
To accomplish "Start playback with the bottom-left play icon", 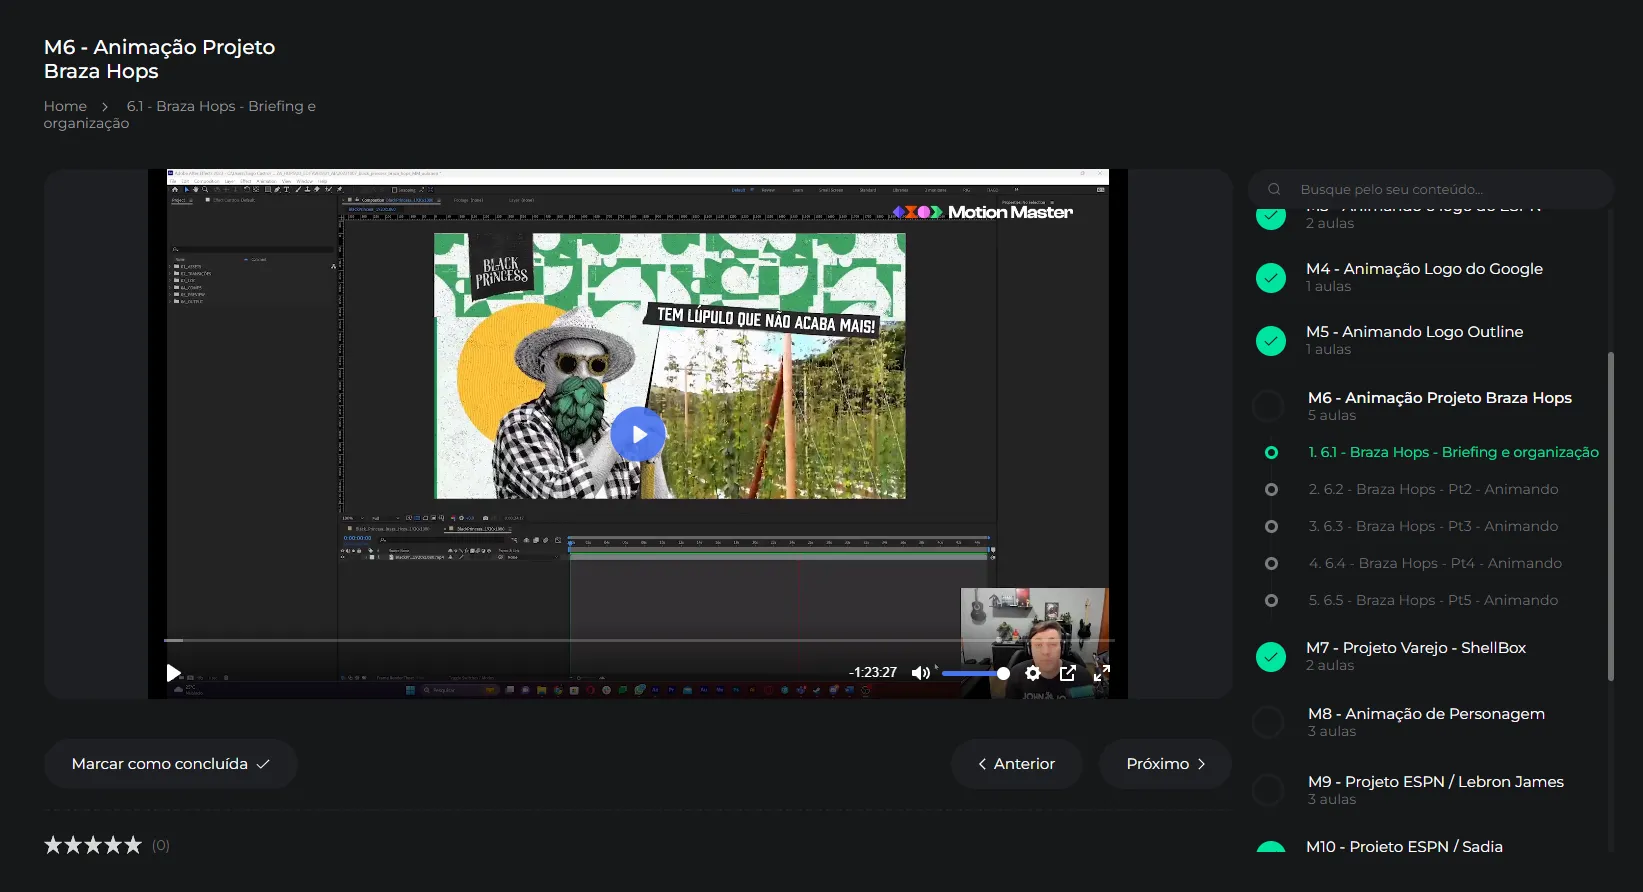I will tap(173, 673).
